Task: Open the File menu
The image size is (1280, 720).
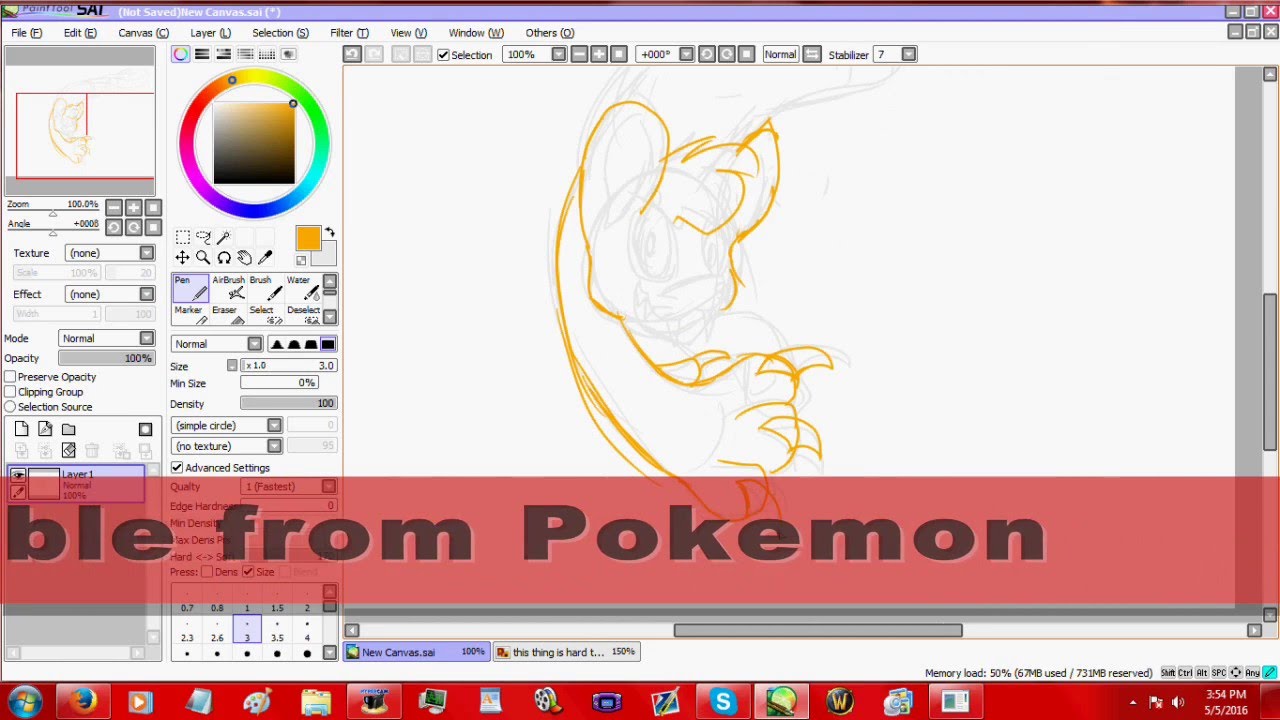Action: [x=27, y=33]
